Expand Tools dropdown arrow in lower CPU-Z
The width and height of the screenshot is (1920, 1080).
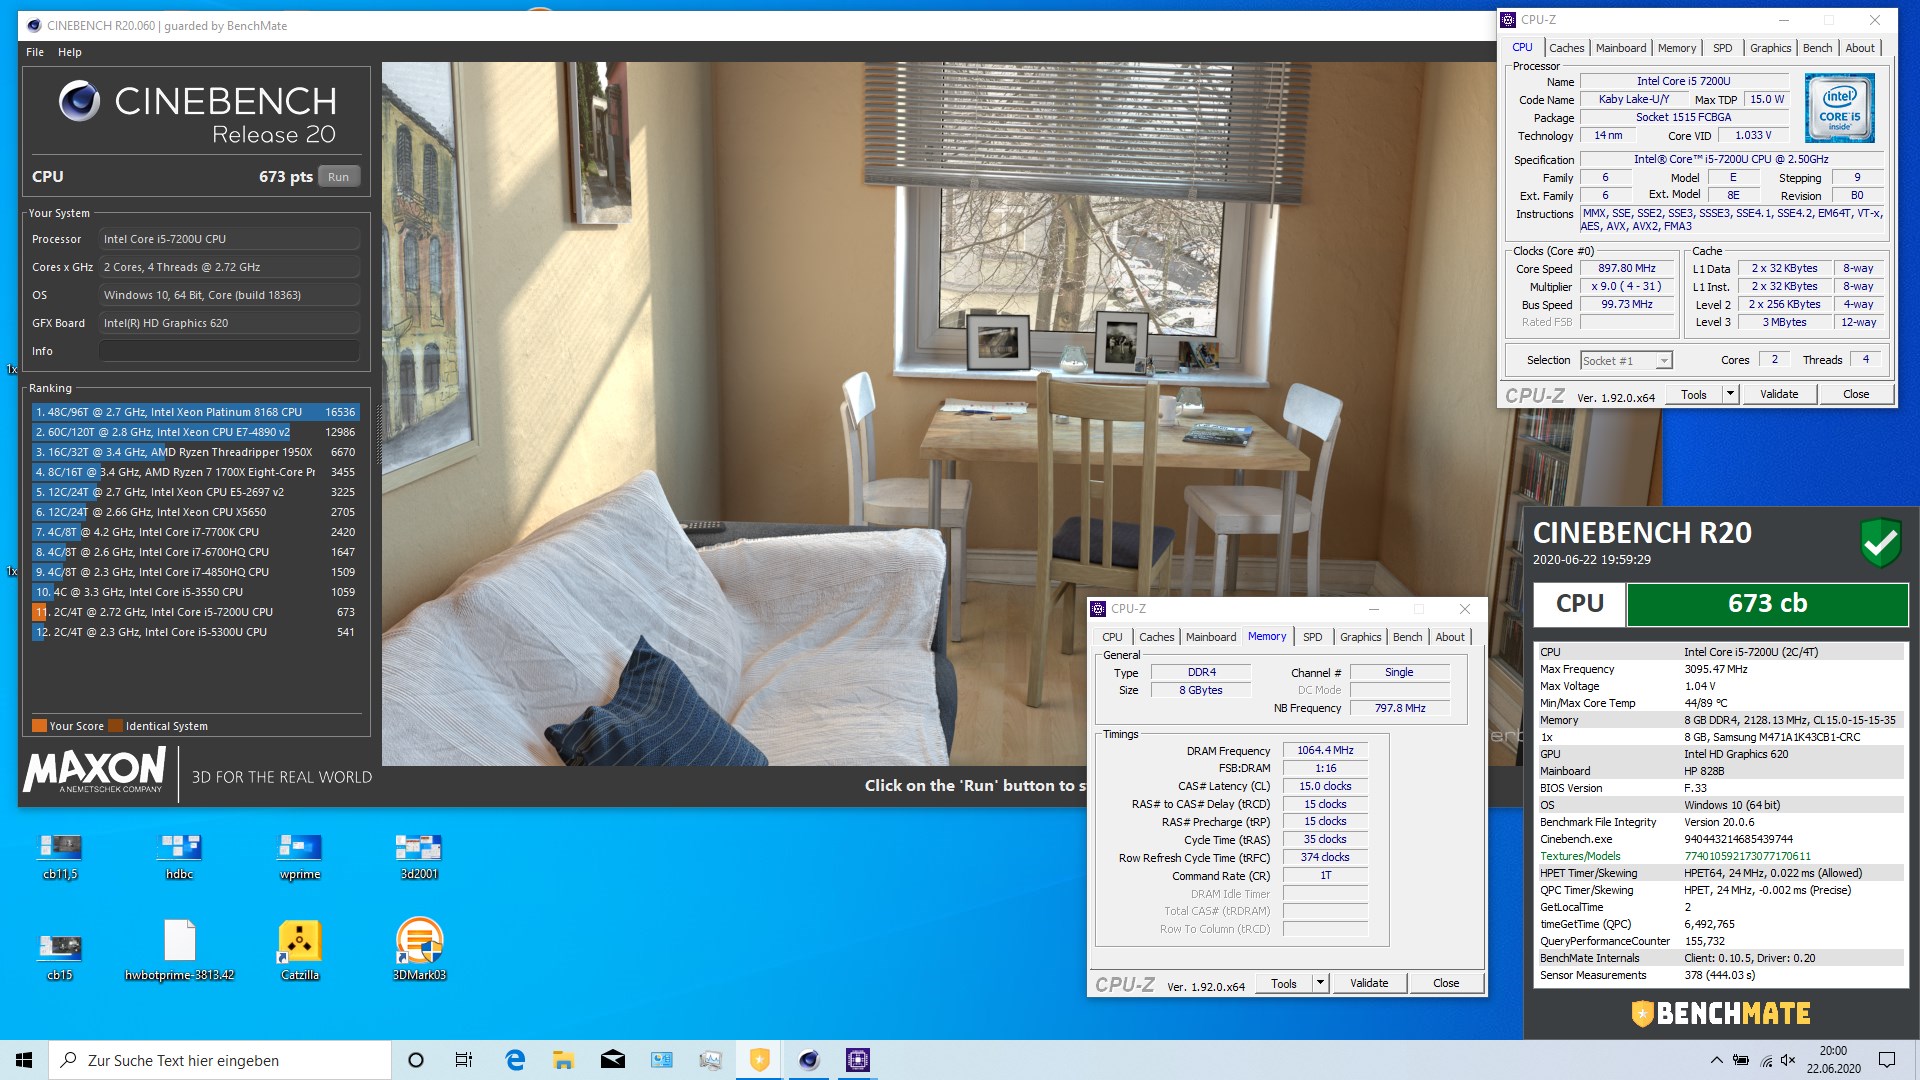pyautogui.click(x=1320, y=984)
